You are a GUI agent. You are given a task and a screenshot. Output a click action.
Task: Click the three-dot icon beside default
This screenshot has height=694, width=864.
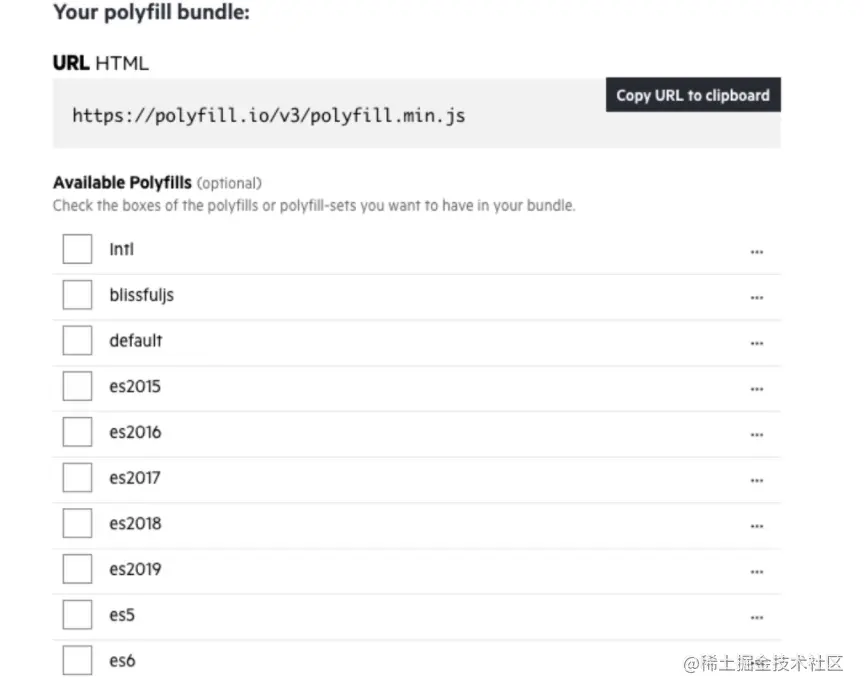tap(757, 343)
